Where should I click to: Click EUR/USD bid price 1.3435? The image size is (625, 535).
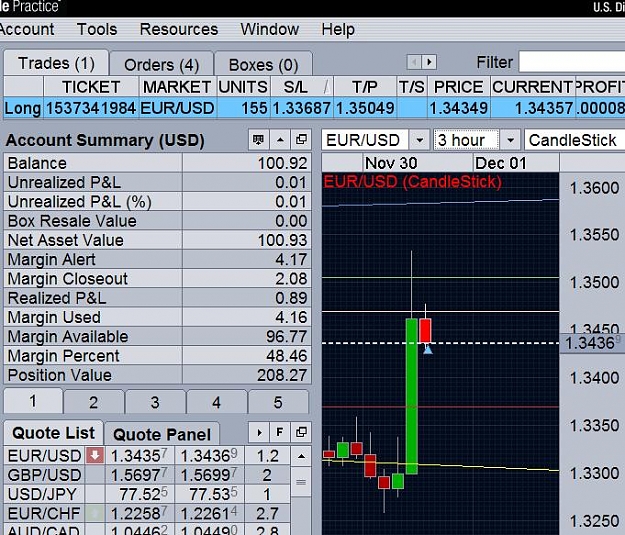click(x=139, y=456)
